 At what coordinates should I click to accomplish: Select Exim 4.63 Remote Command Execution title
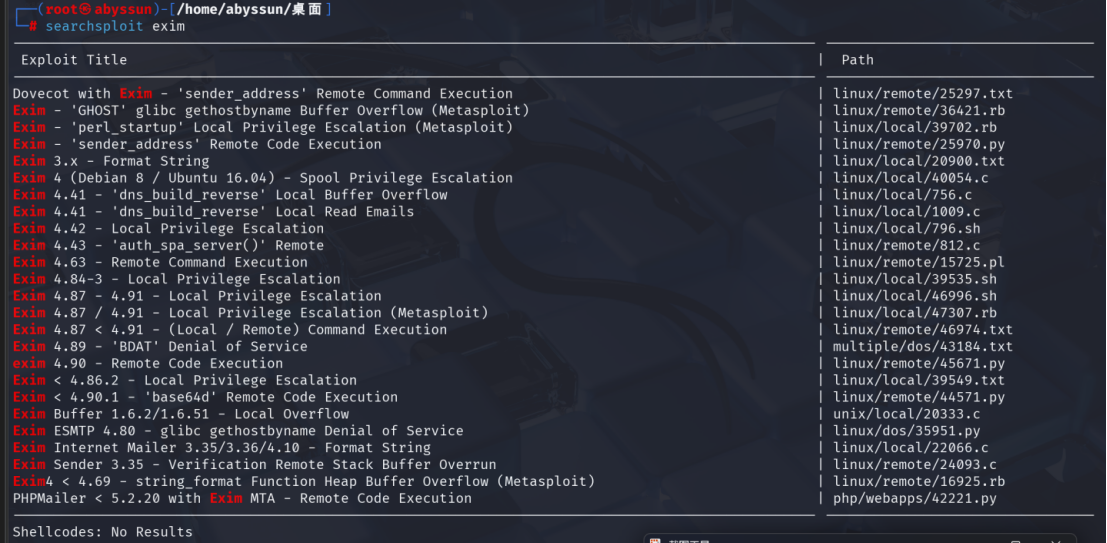click(x=160, y=262)
